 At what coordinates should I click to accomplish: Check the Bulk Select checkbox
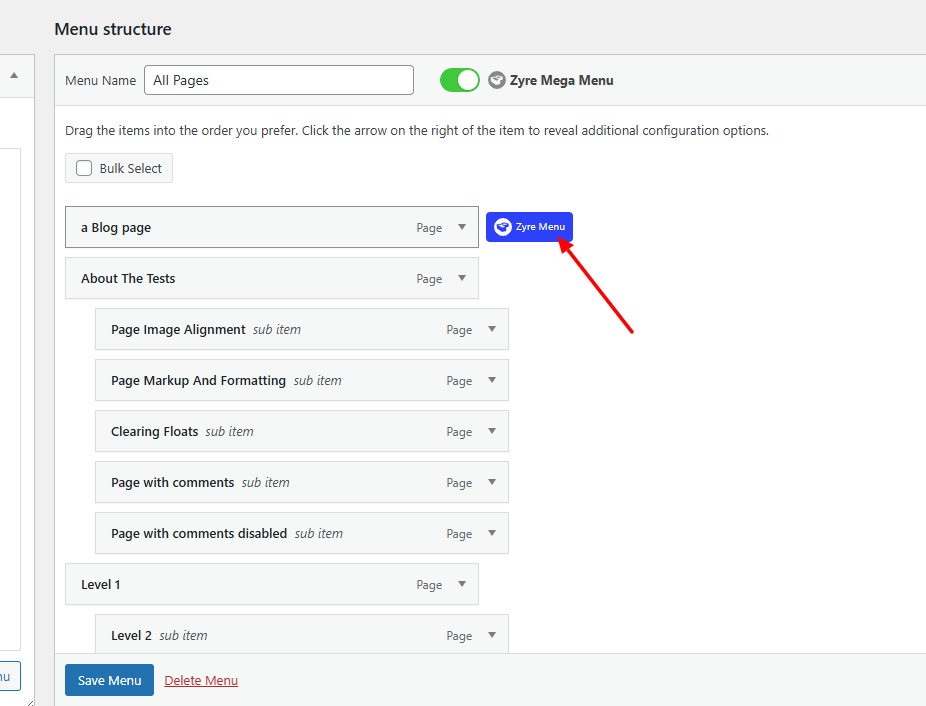tap(84, 169)
